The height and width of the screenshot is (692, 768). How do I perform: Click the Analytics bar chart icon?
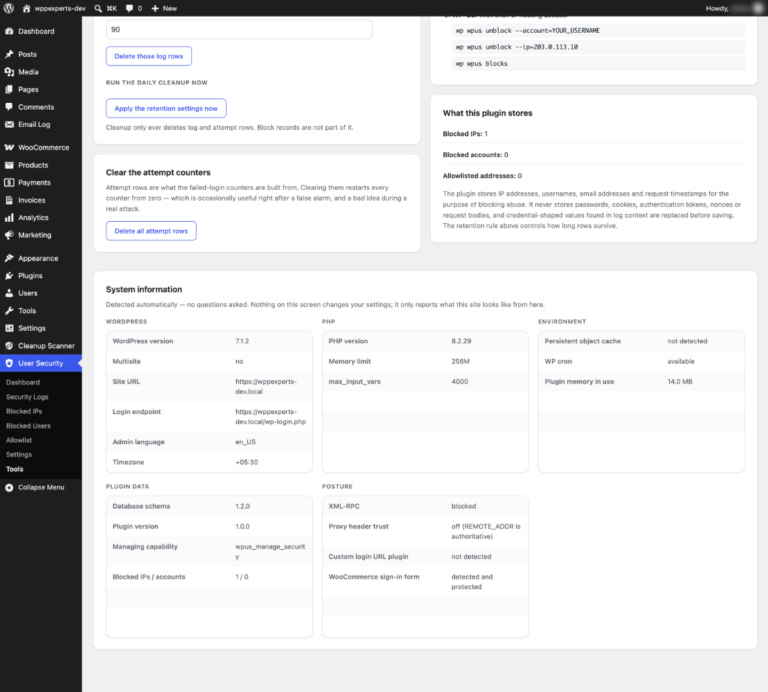click(x=9, y=217)
